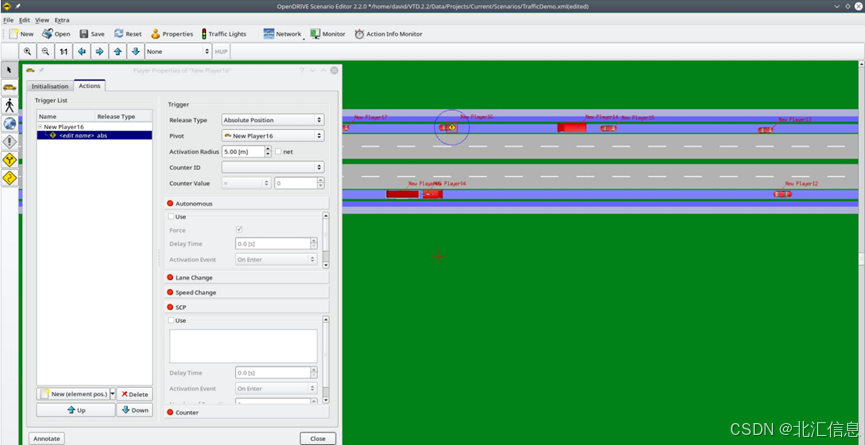Select the globe tool in sidebar
Screen dimensions: 865x445
[9, 124]
